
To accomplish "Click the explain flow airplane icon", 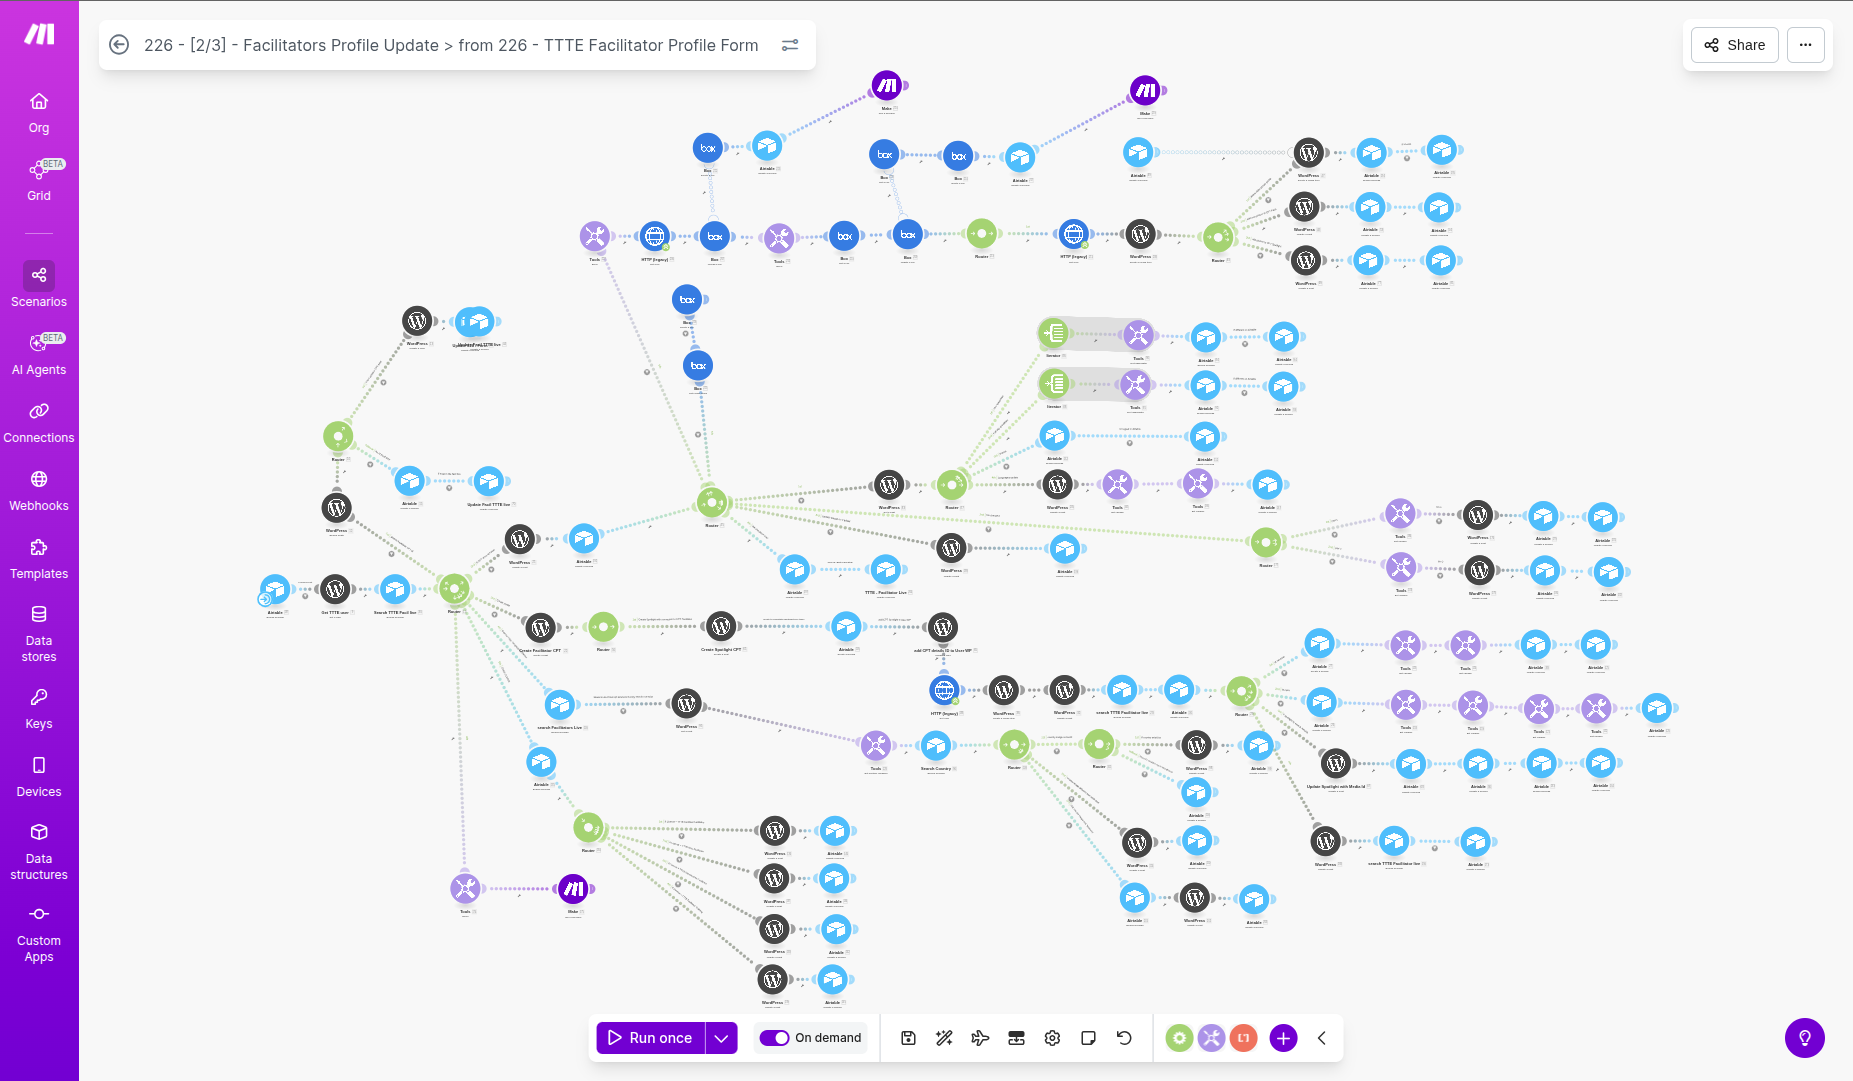I will point(980,1038).
